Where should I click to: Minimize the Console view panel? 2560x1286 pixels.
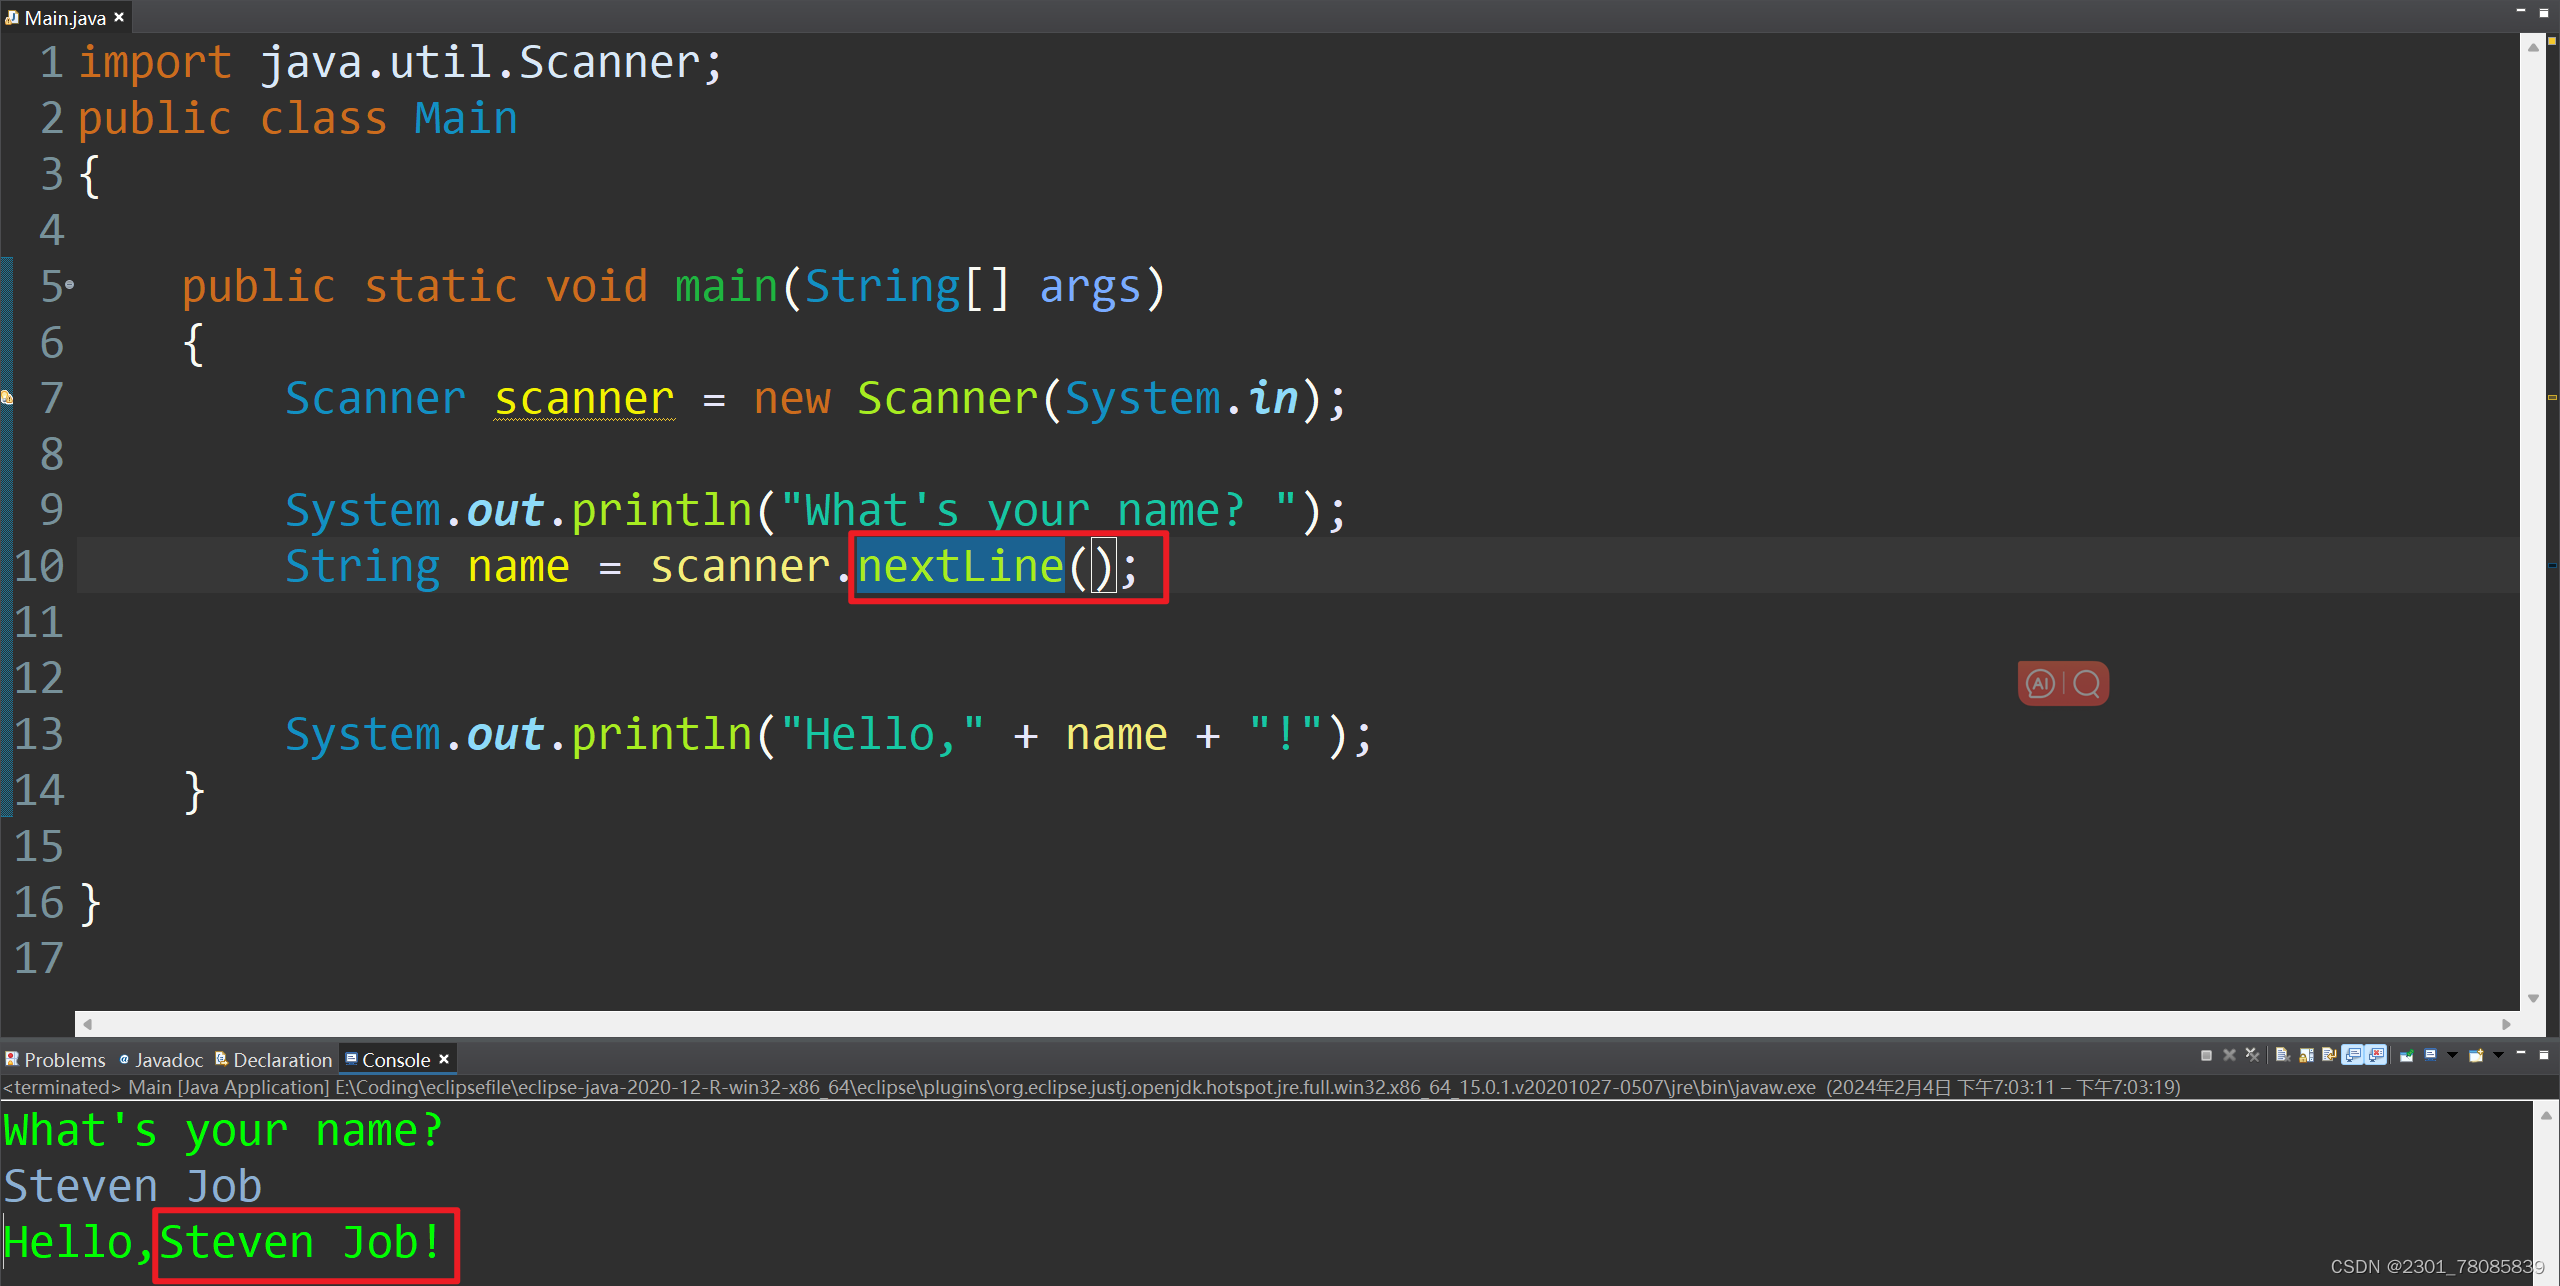pyautogui.click(x=2521, y=1053)
